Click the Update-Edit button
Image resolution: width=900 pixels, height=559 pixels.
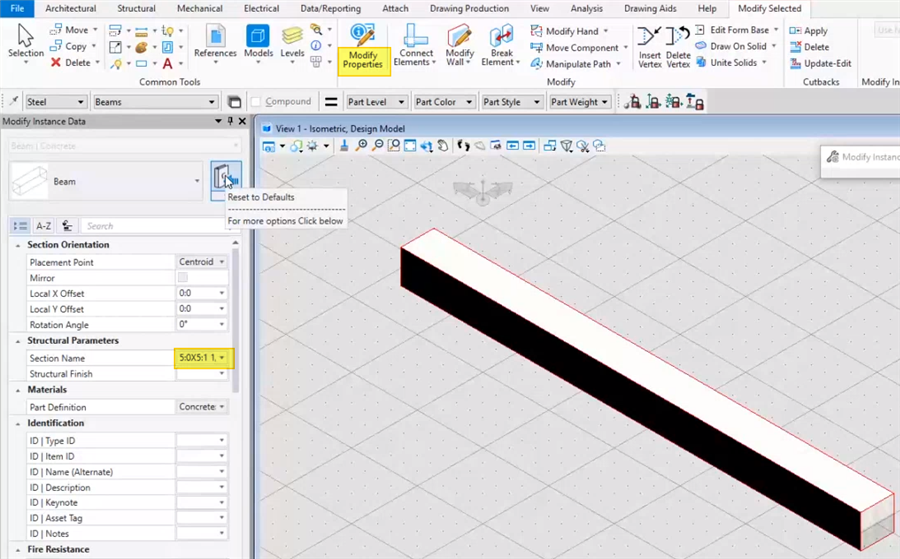[820, 63]
